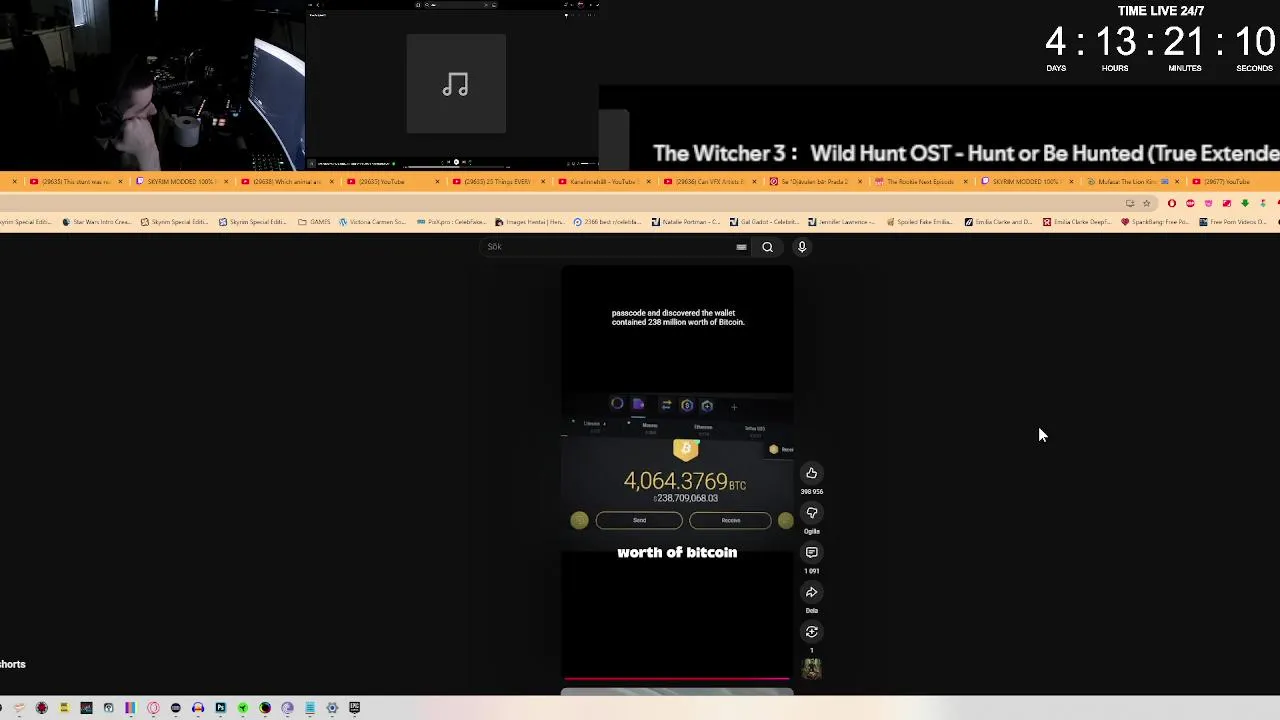Screen dimensions: 1280x720
Task: Open 'Star Wars Intro Crea...' bookmark
Action: (96, 222)
